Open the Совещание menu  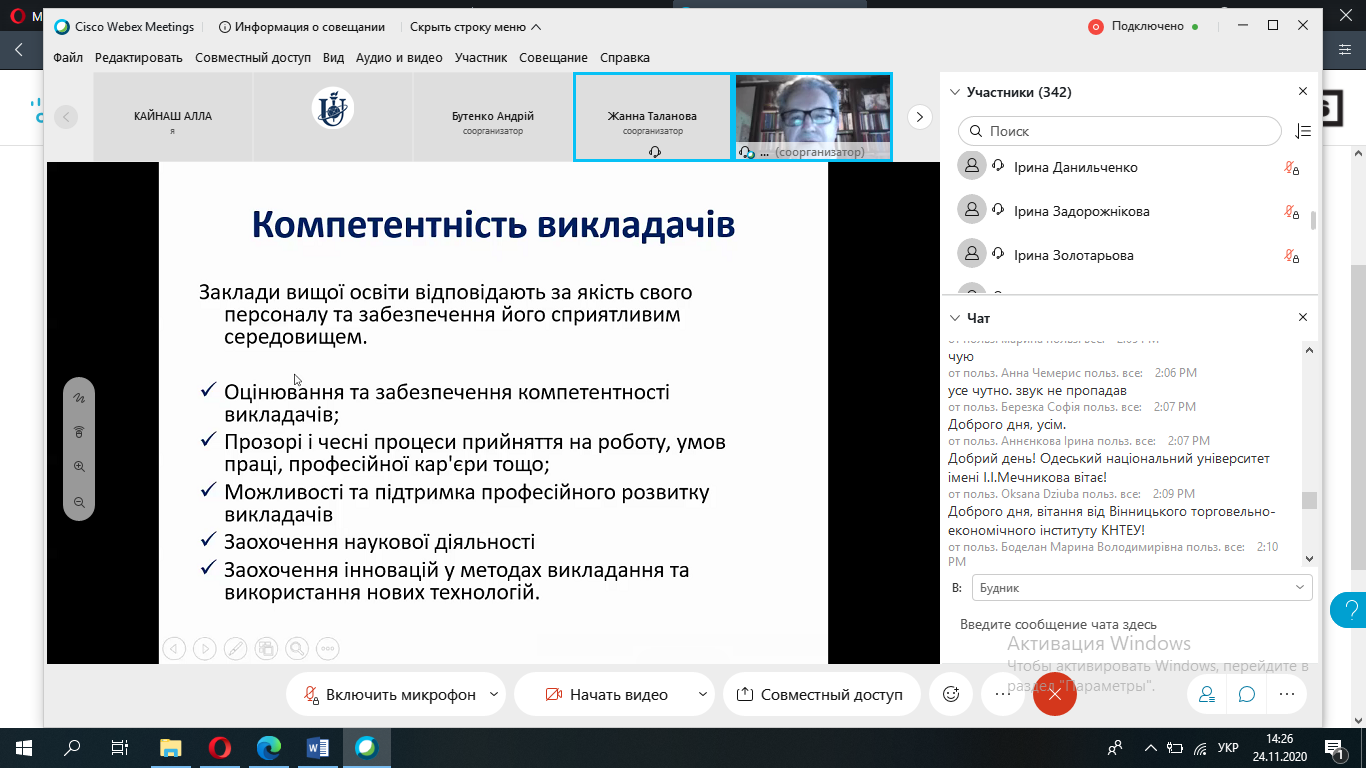point(553,57)
